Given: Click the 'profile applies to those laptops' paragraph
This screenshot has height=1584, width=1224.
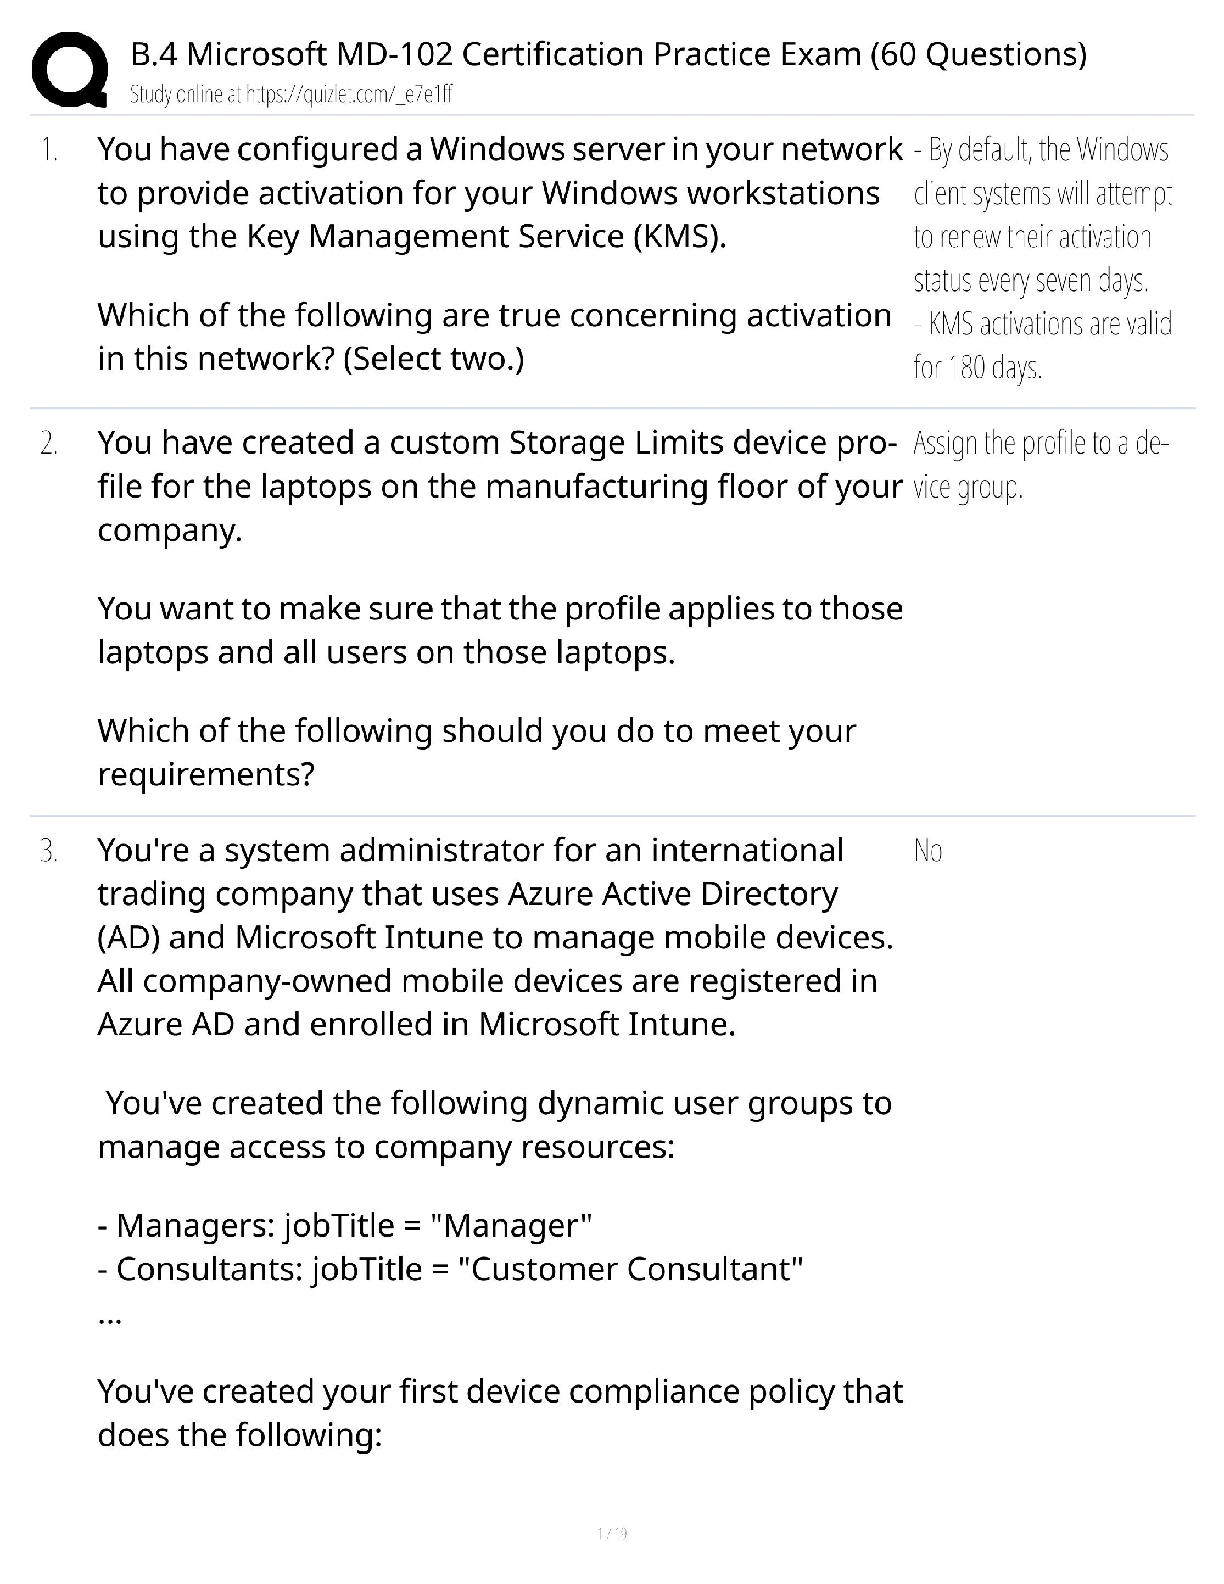Looking at the screenshot, I should tap(498, 630).
